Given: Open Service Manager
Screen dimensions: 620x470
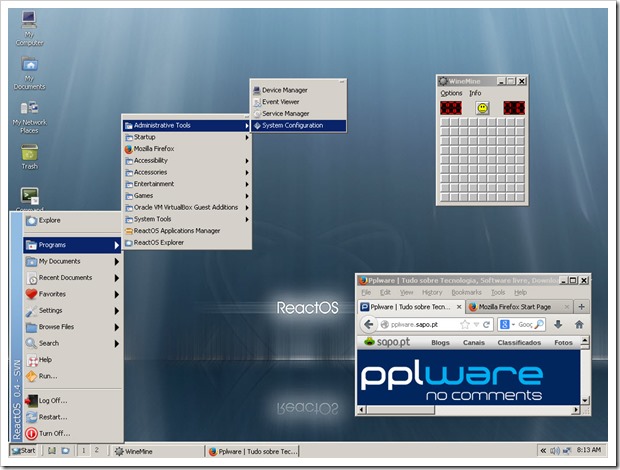Looking at the screenshot, I should coord(299,113).
